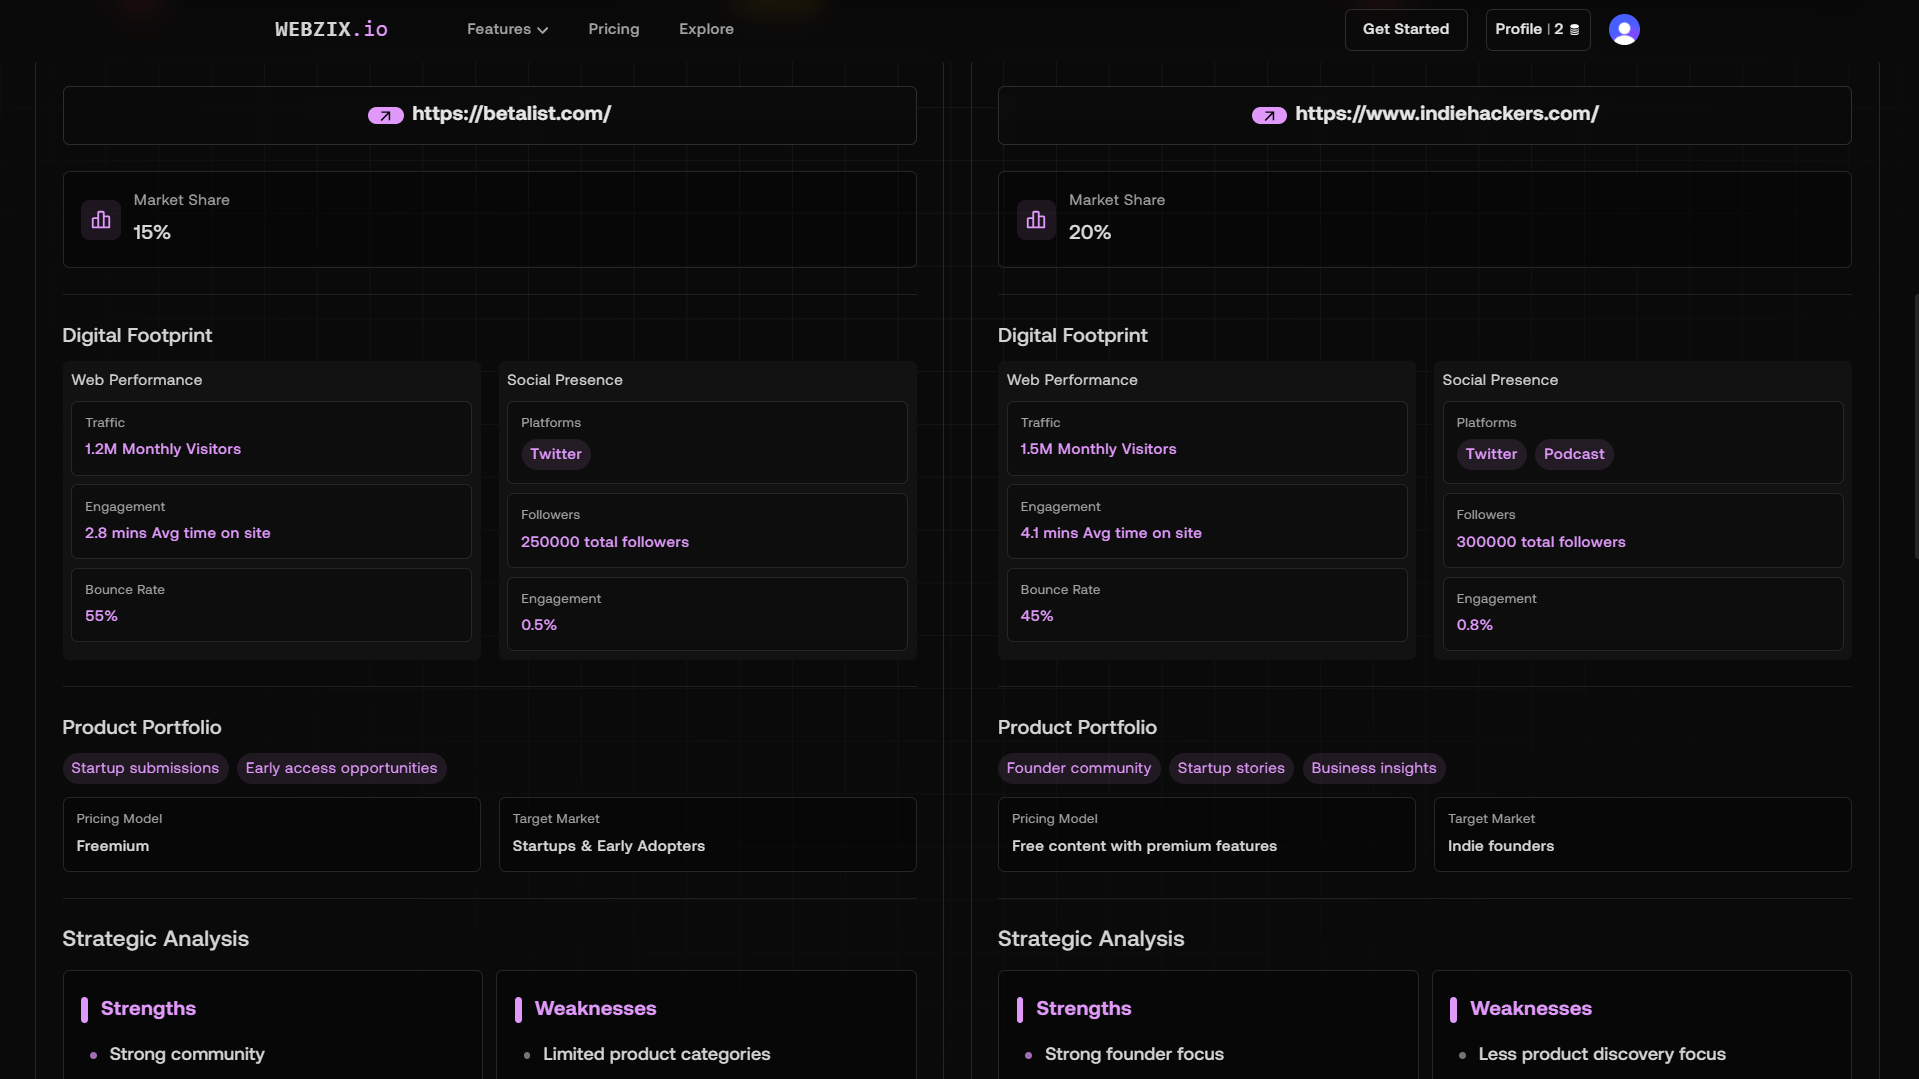Open the https://www.indiehackers.com/ link

pos(1447,114)
